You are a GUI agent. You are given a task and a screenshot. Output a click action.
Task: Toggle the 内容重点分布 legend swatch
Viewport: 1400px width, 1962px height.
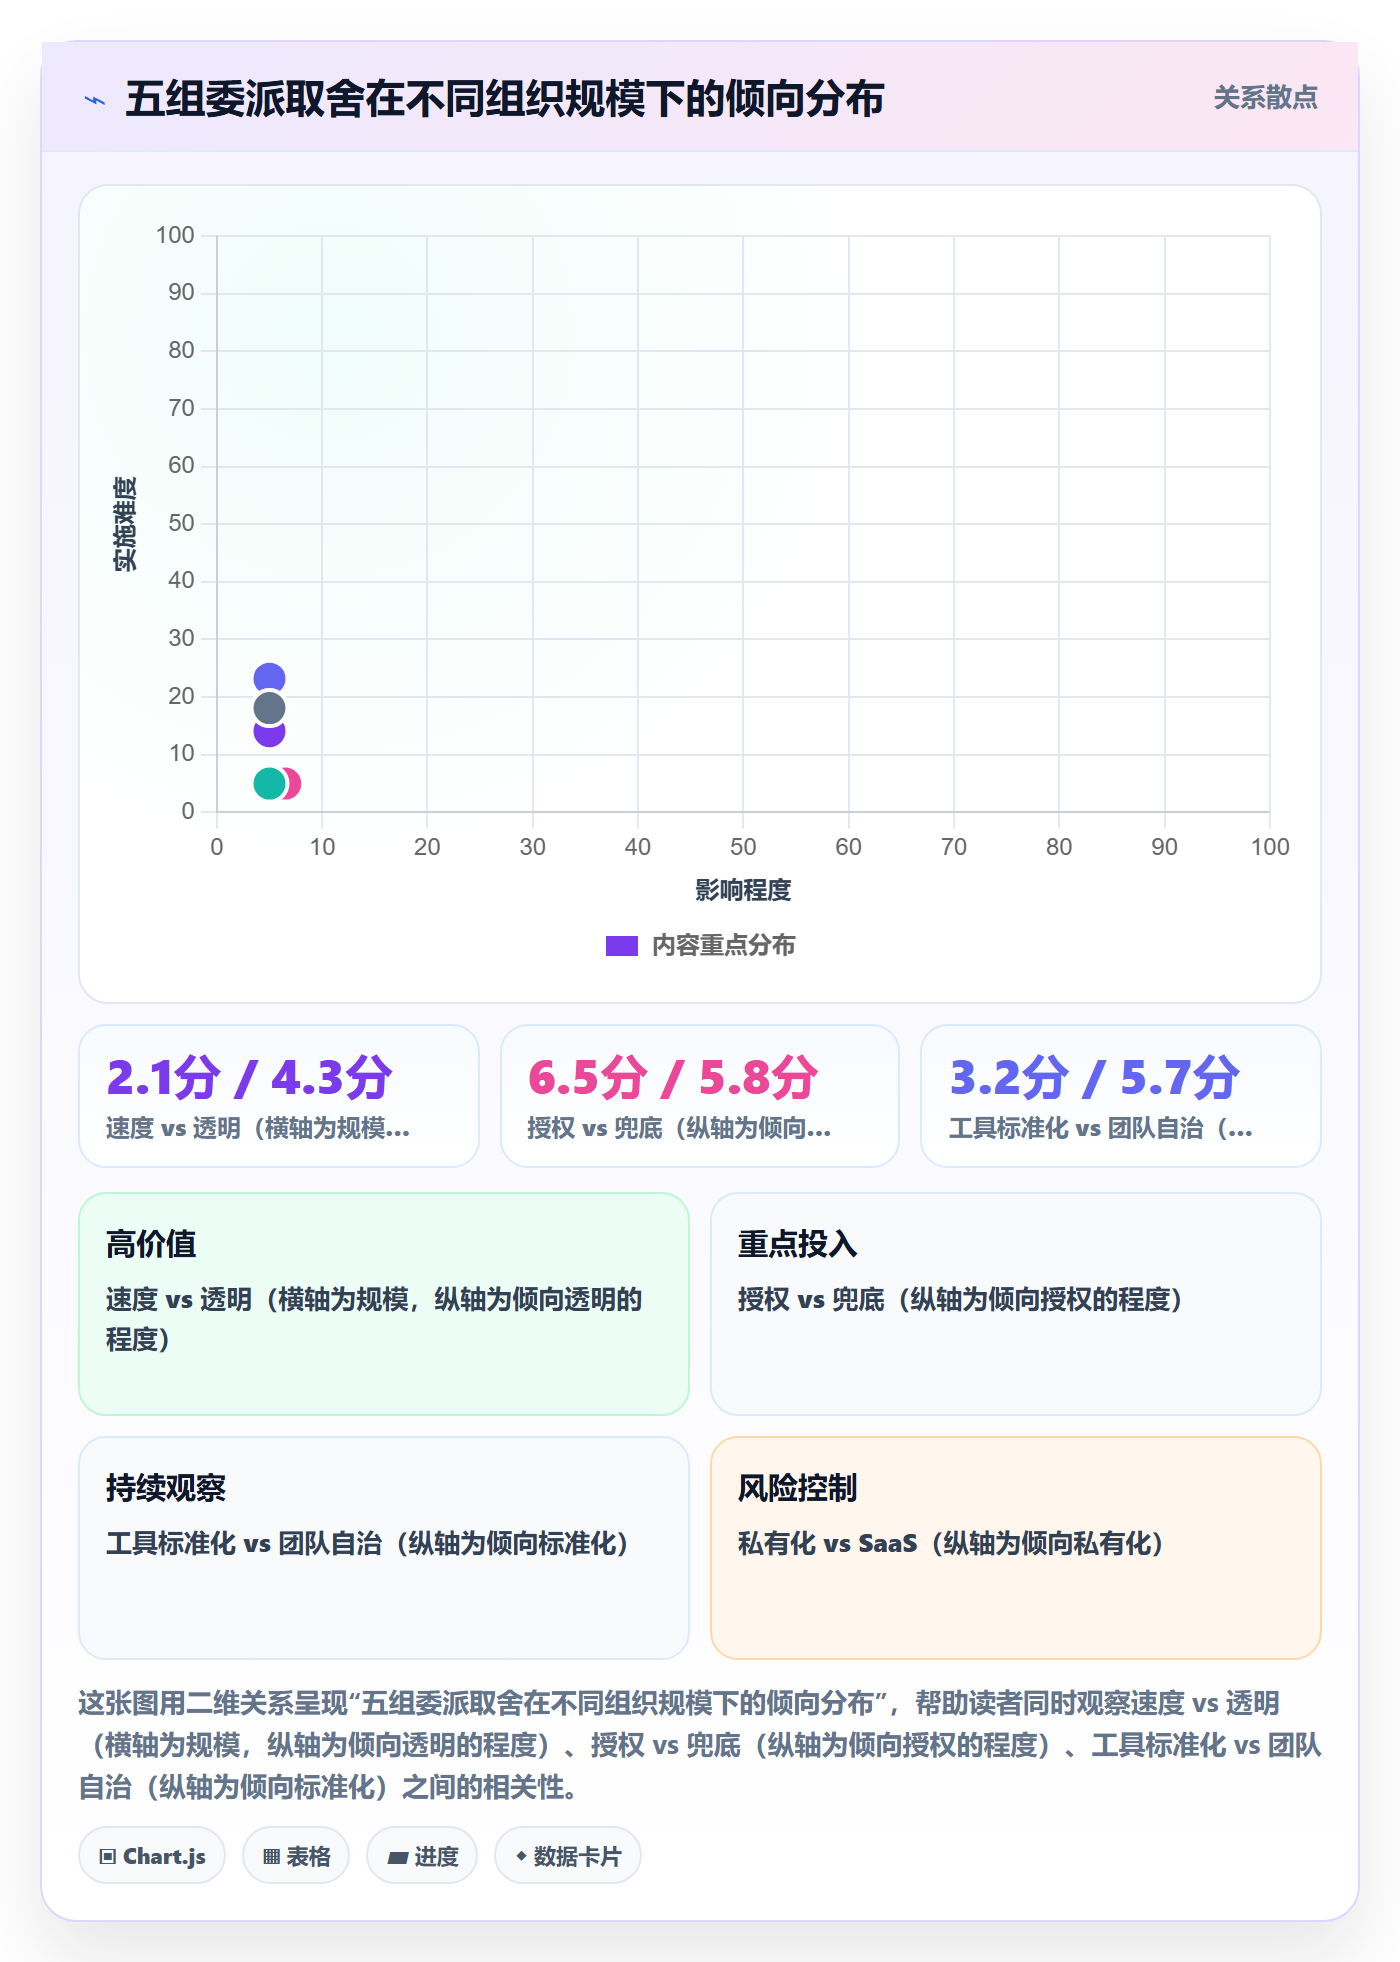click(621, 946)
